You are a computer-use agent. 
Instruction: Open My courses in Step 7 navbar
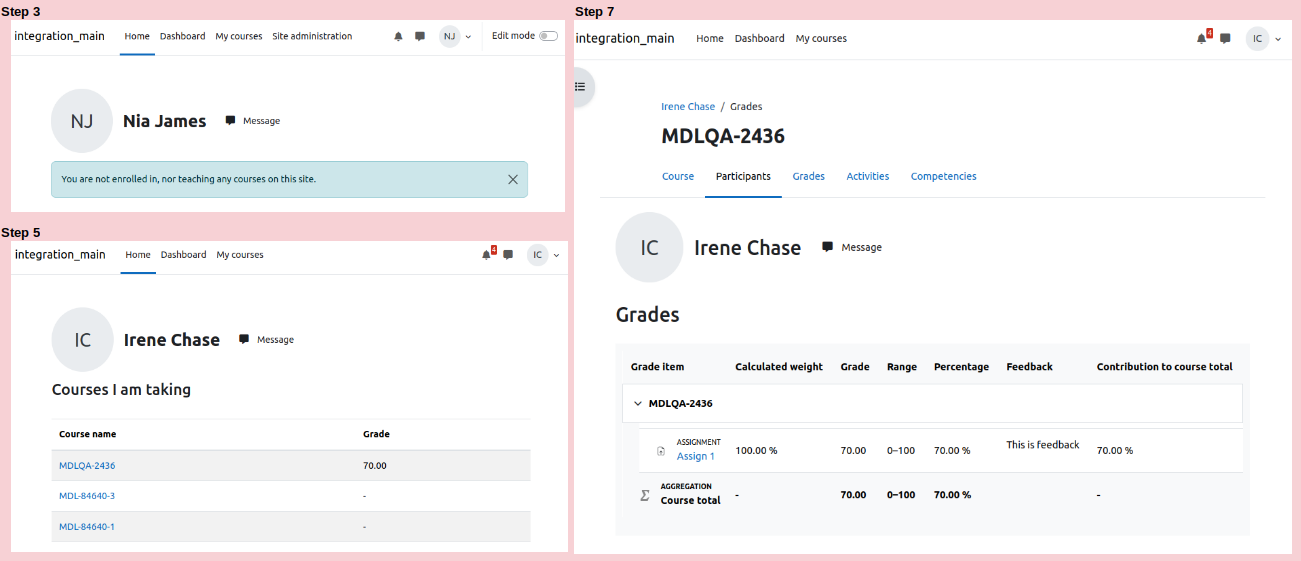click(x=821, y=39)
